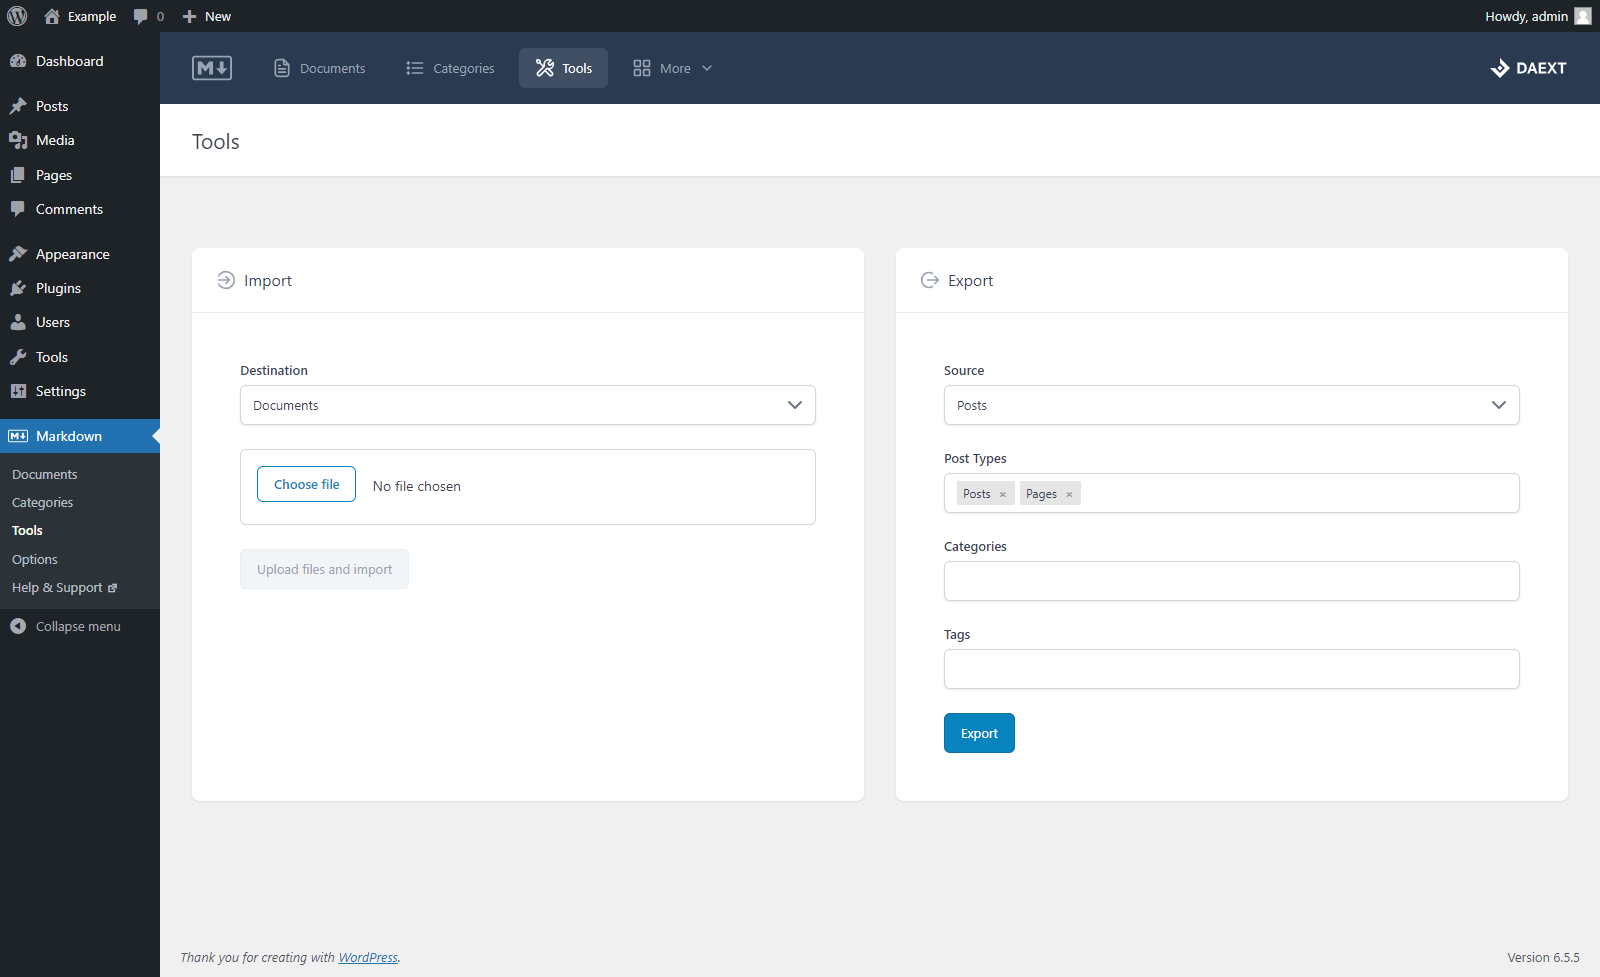This screenshot has width=1600, height=977.
Task: Click the Markdown M↓ logo icon
Action: point(212,68)
